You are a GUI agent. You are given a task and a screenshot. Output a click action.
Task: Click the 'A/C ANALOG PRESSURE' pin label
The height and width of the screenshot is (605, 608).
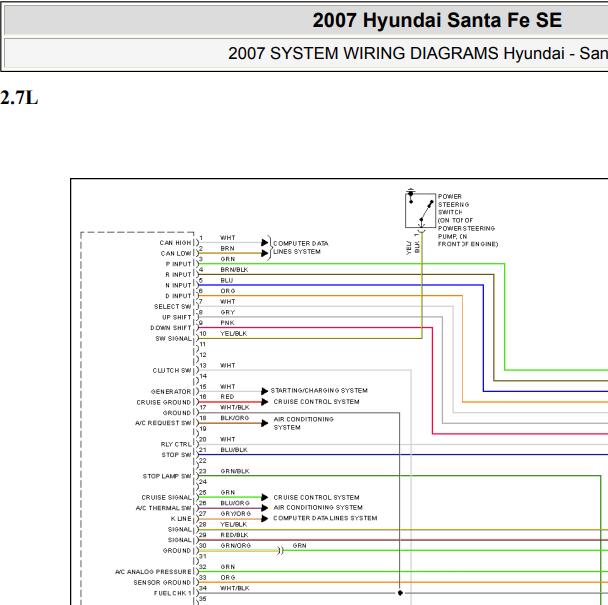click(153, 572)
